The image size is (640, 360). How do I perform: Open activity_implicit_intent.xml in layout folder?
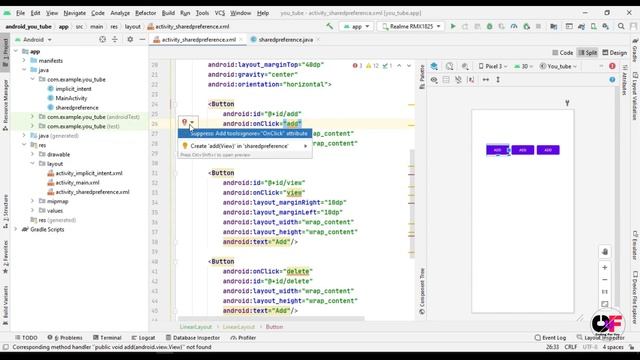click(88, 173)
